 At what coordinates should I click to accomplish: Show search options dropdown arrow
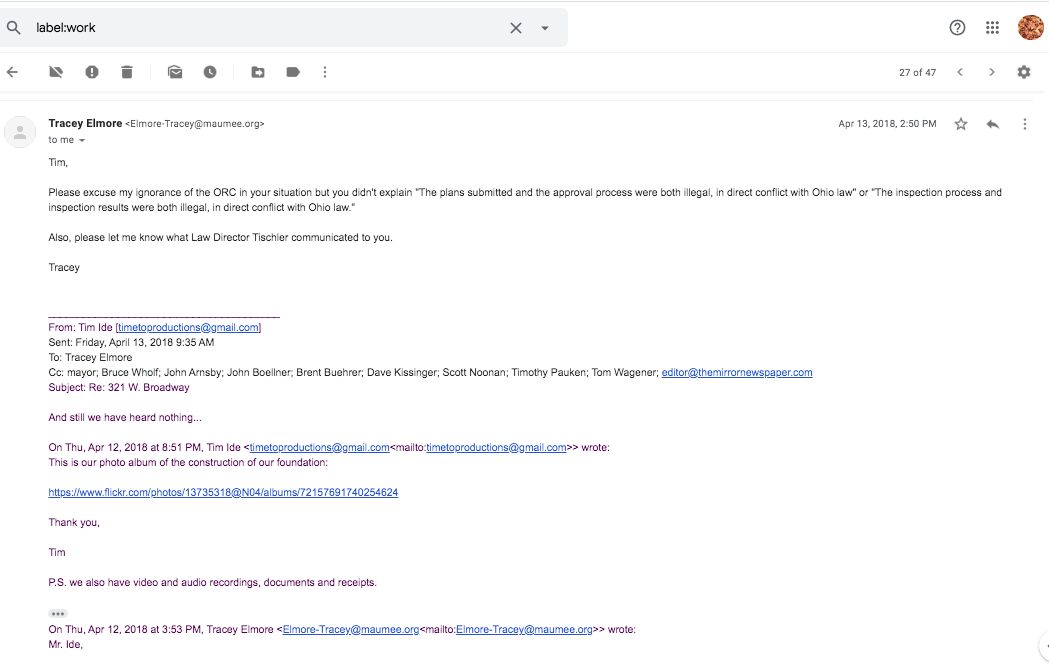coord(545,28)
